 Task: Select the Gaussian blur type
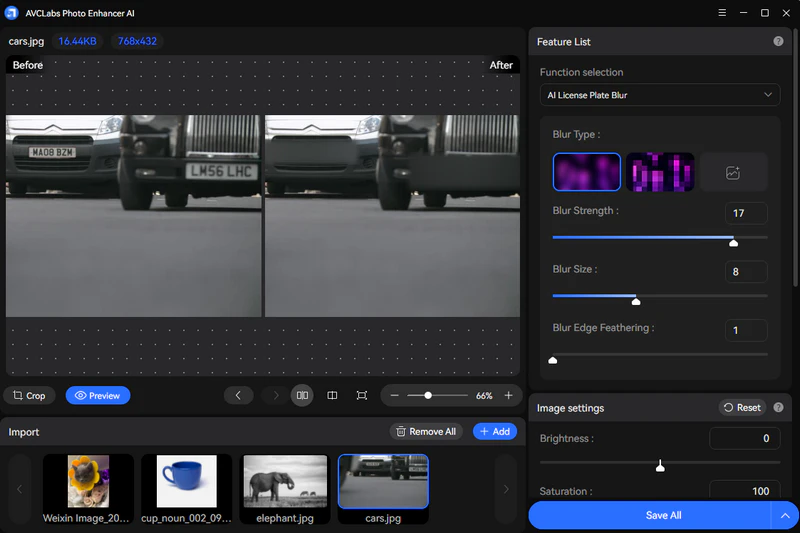[587, 172]
